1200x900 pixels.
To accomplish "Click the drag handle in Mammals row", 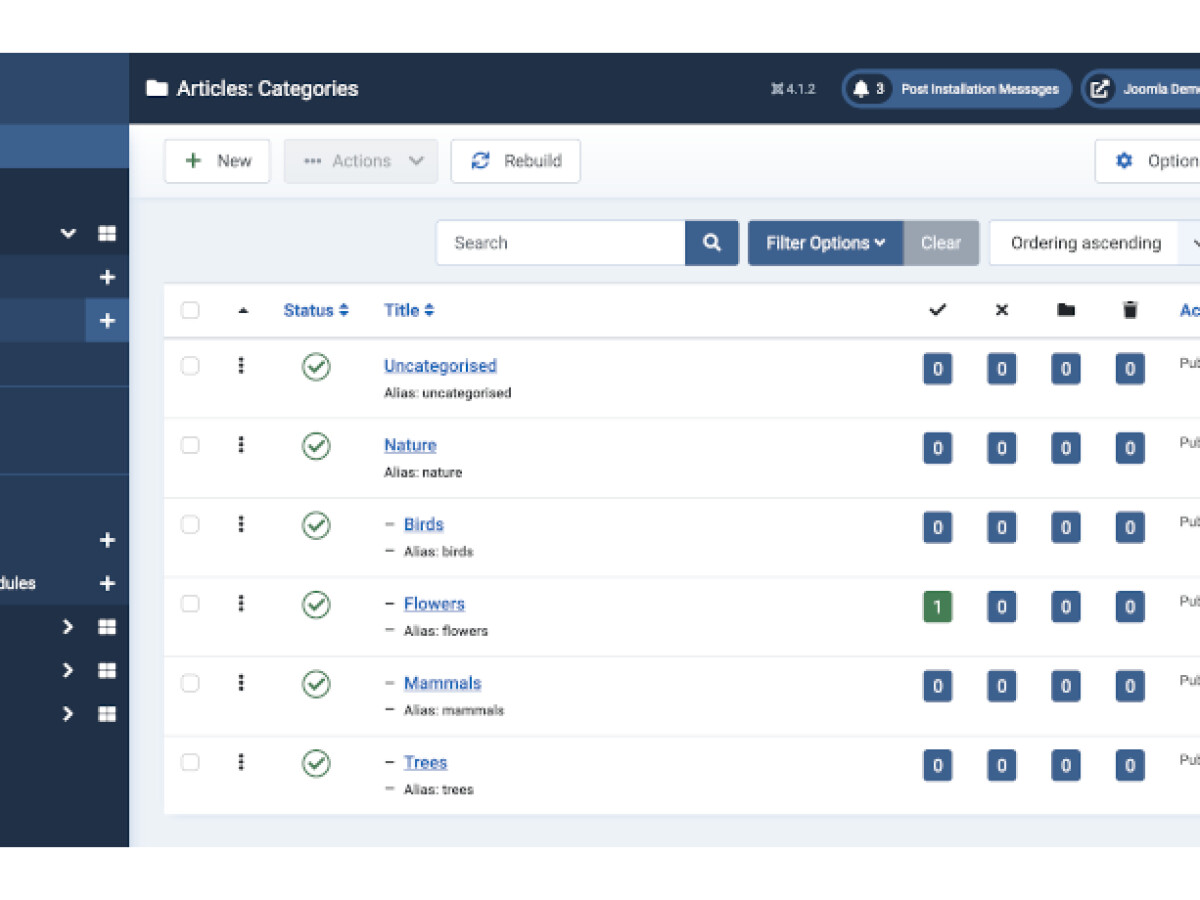I will coord(241,683).
